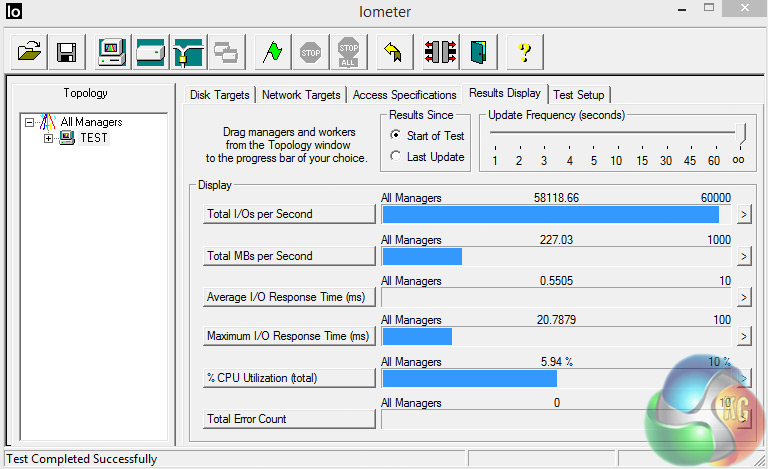This screenshot has height=469, width=768.
Task: Save the test configuration file
Action: click(x=67, y=51)
